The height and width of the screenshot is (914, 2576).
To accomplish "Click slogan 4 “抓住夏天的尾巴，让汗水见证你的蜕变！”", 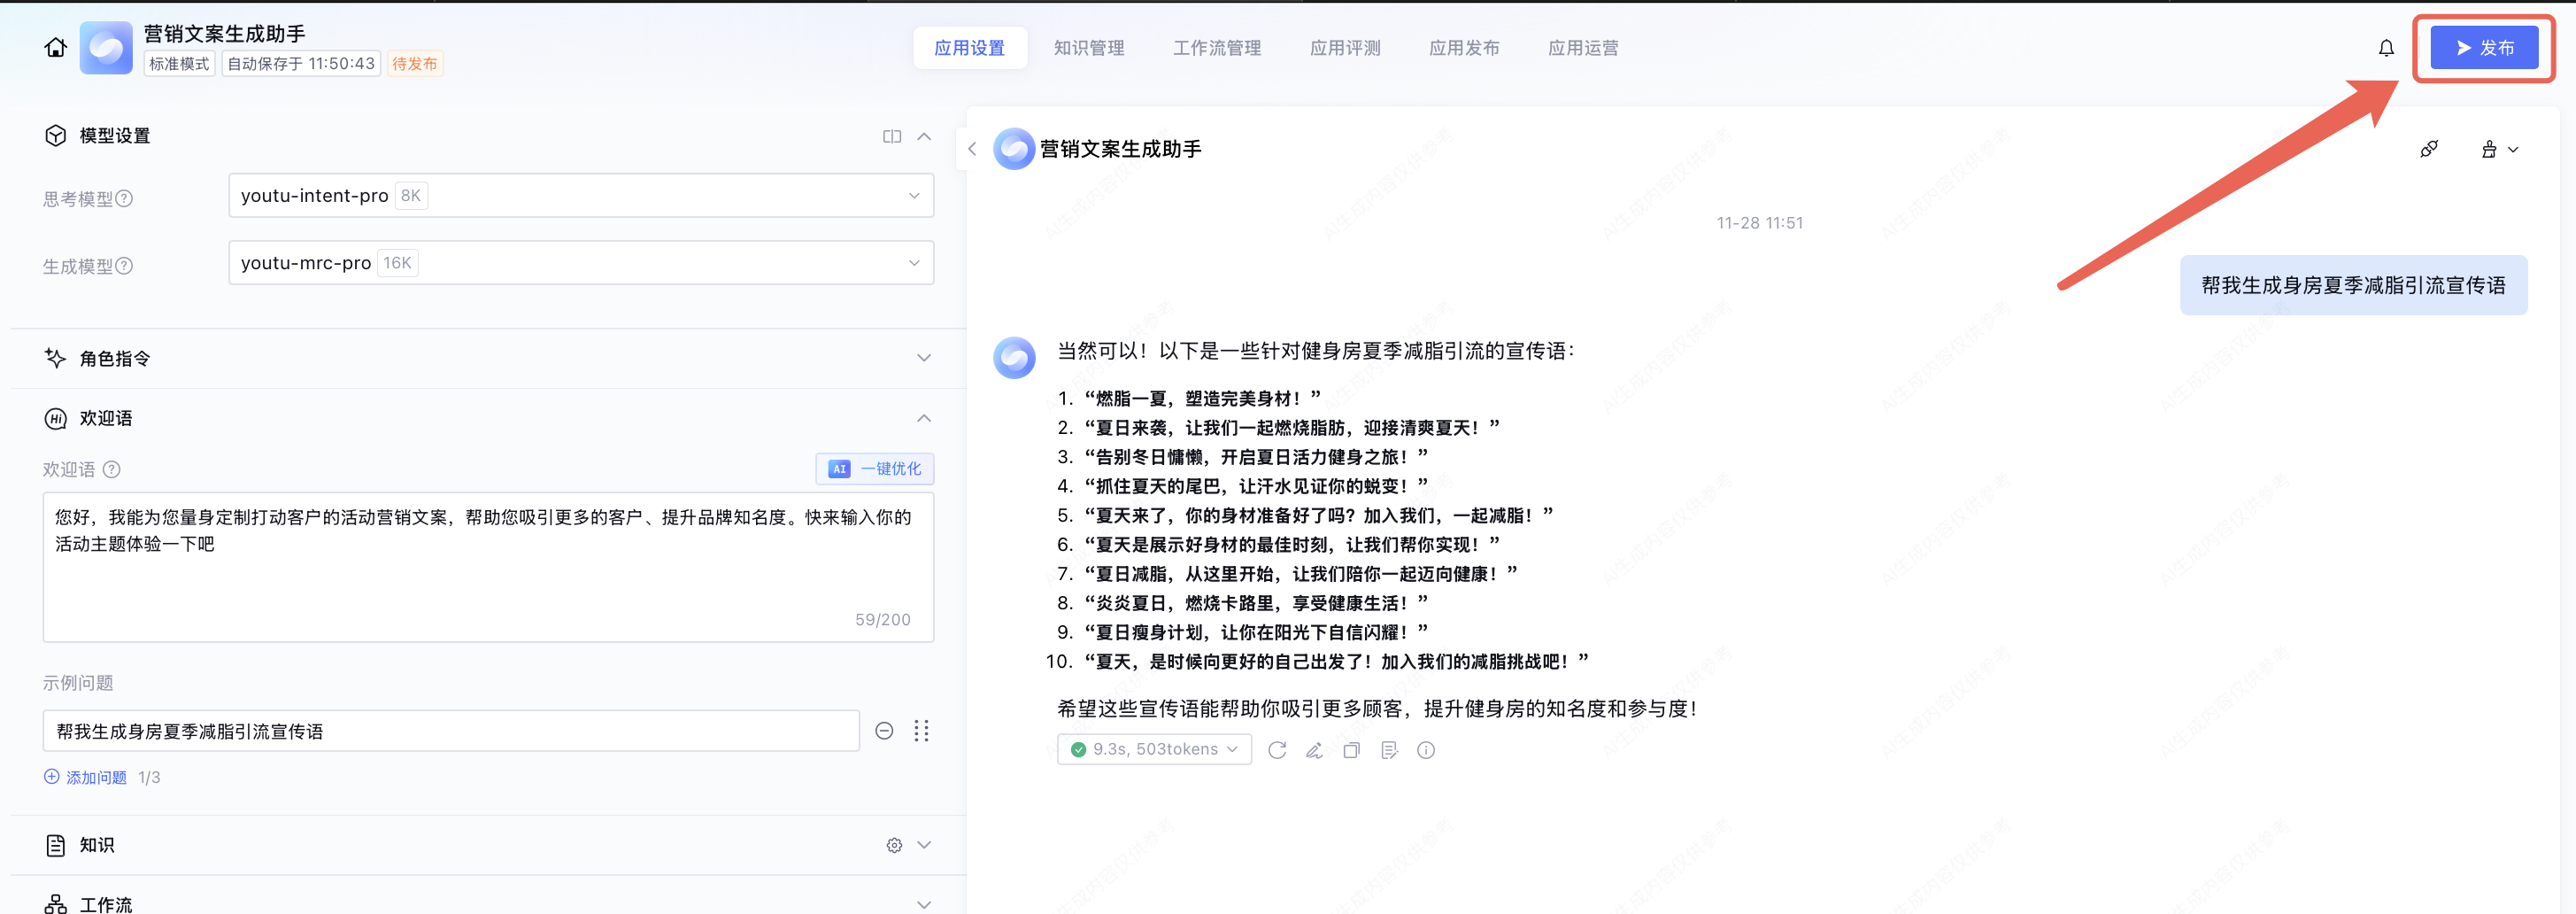I will point(1256,486).
